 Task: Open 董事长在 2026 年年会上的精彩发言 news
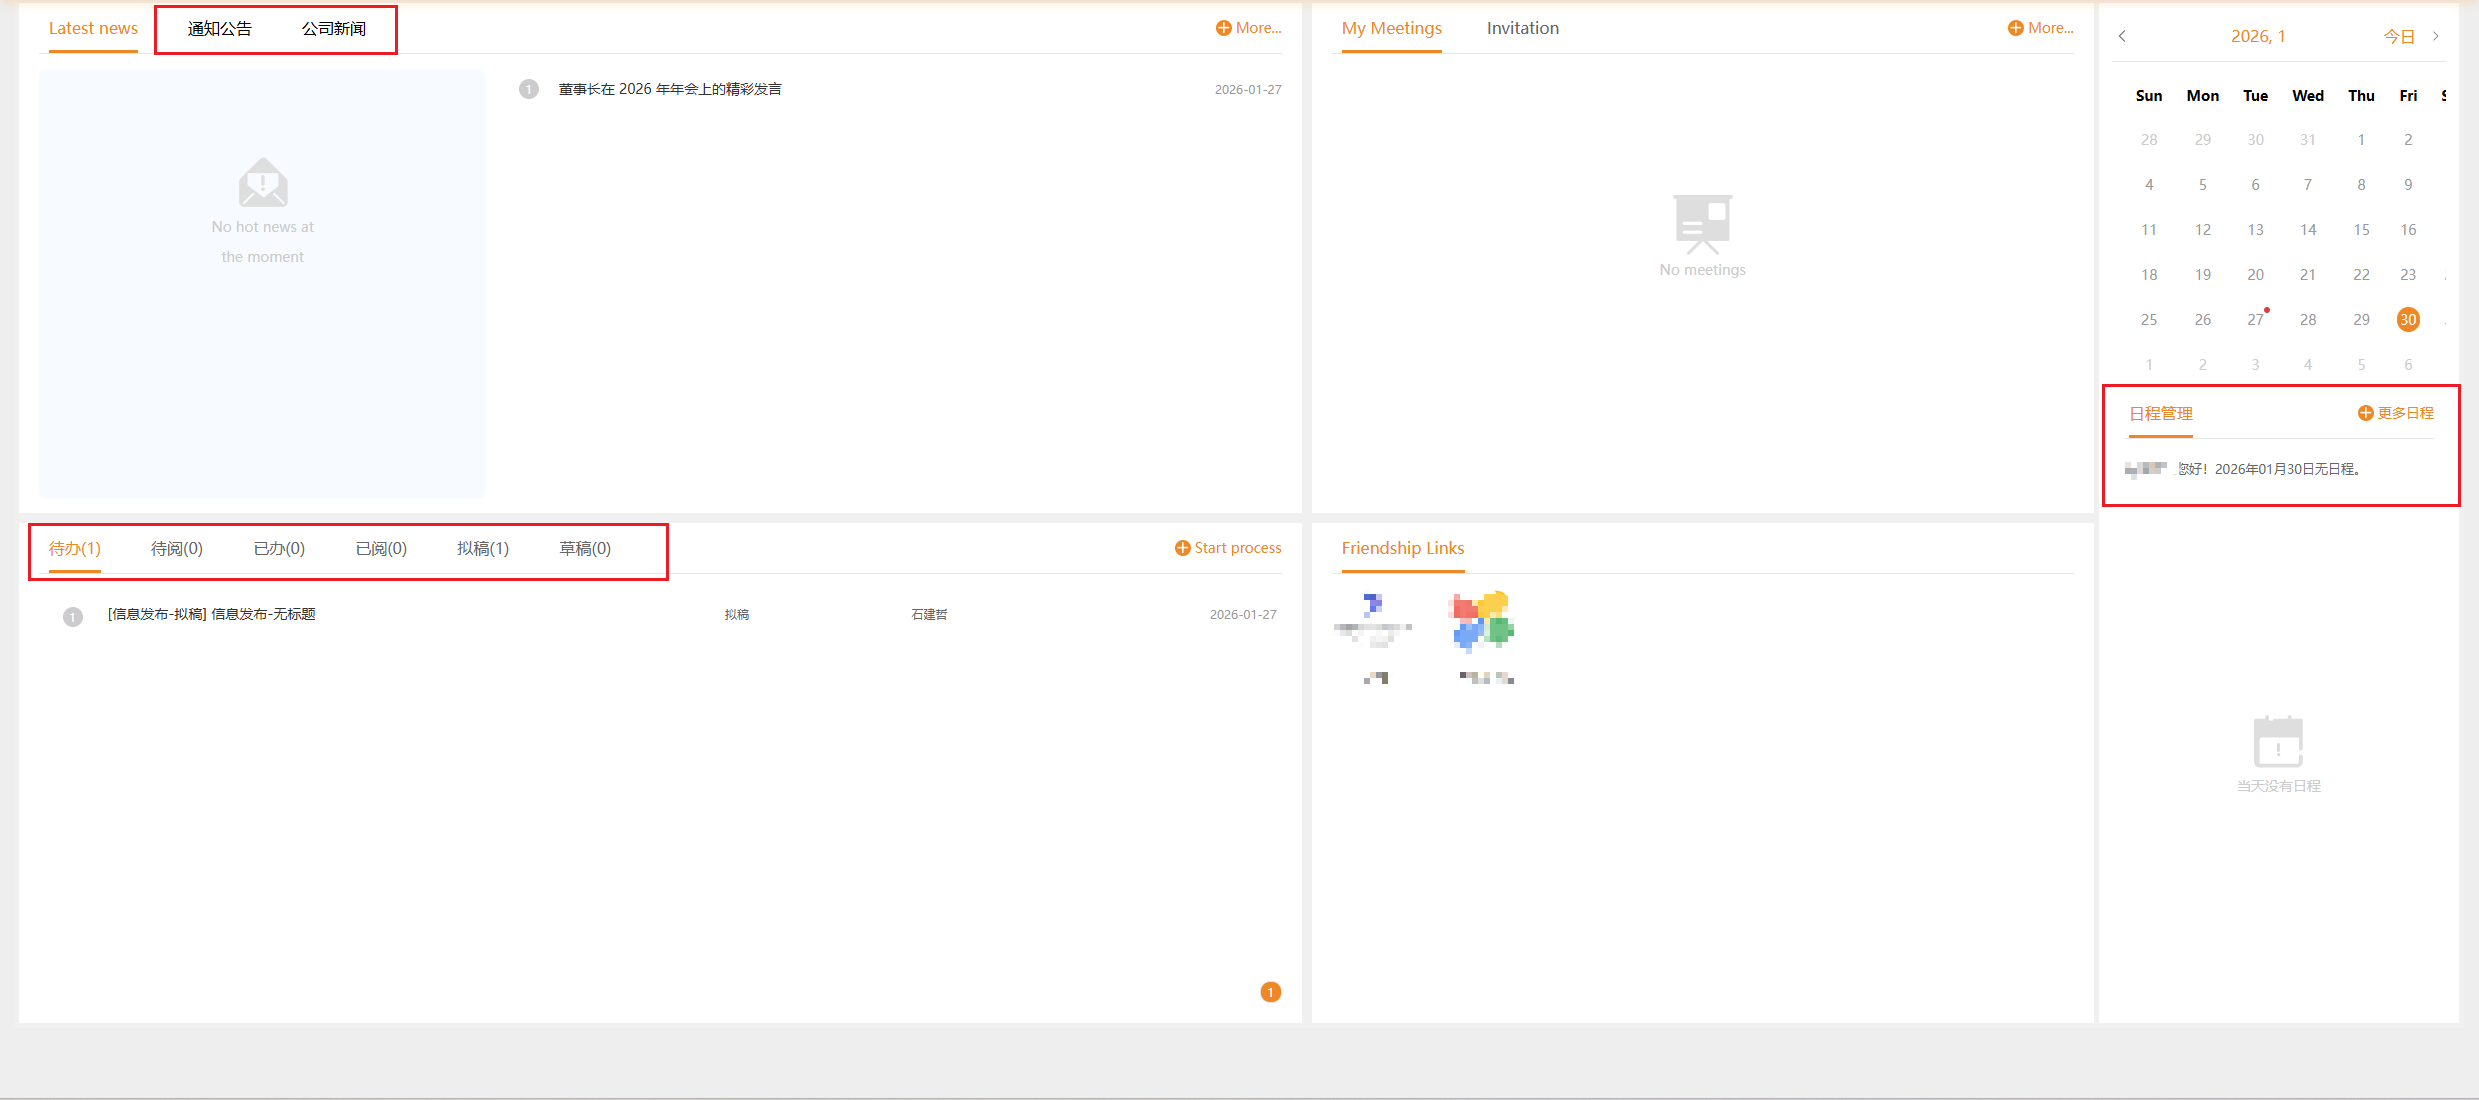(670, 89)
